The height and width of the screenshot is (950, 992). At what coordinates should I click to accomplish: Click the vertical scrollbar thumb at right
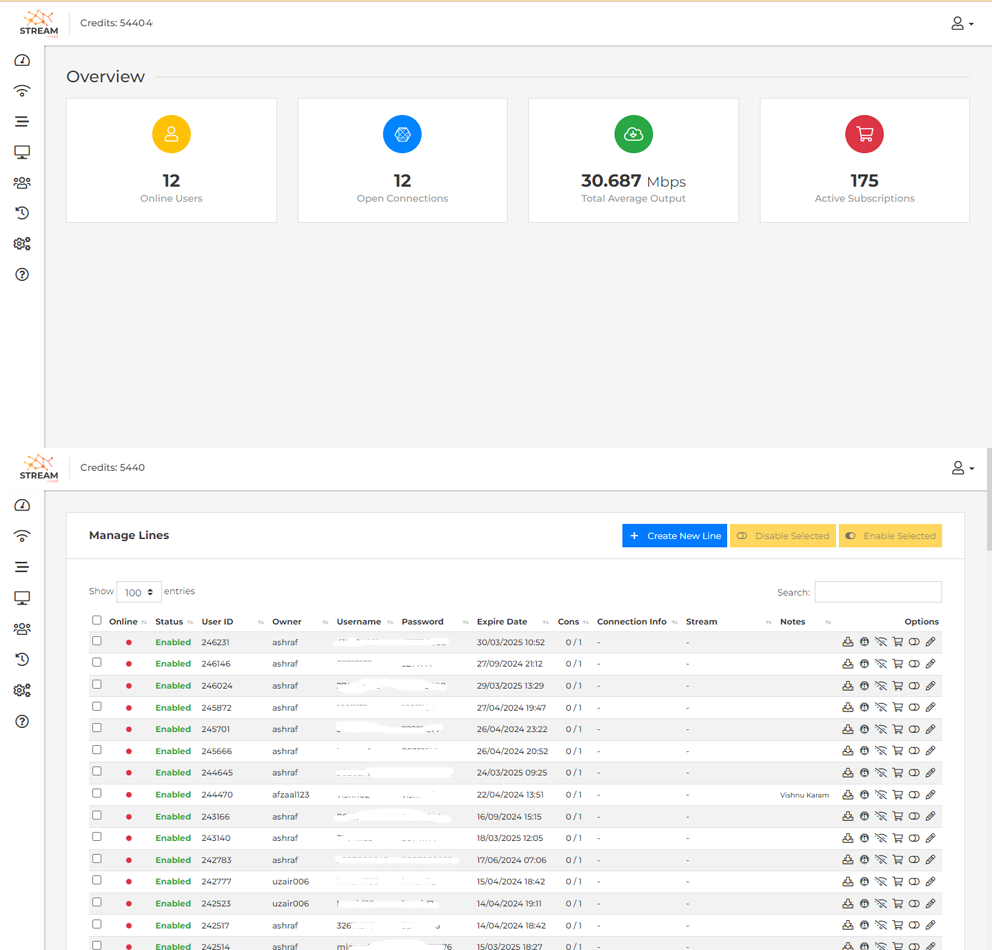pos(989,500)
